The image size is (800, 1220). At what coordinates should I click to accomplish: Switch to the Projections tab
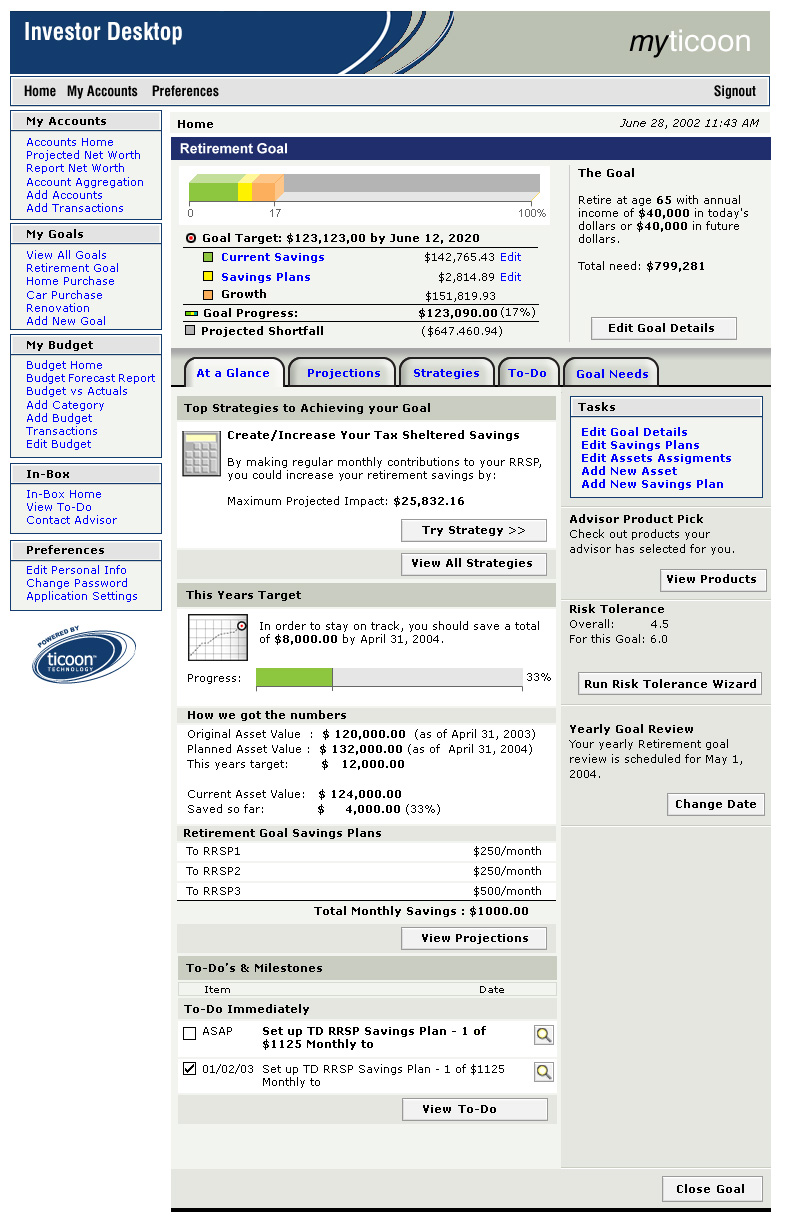tap(343, 373)
